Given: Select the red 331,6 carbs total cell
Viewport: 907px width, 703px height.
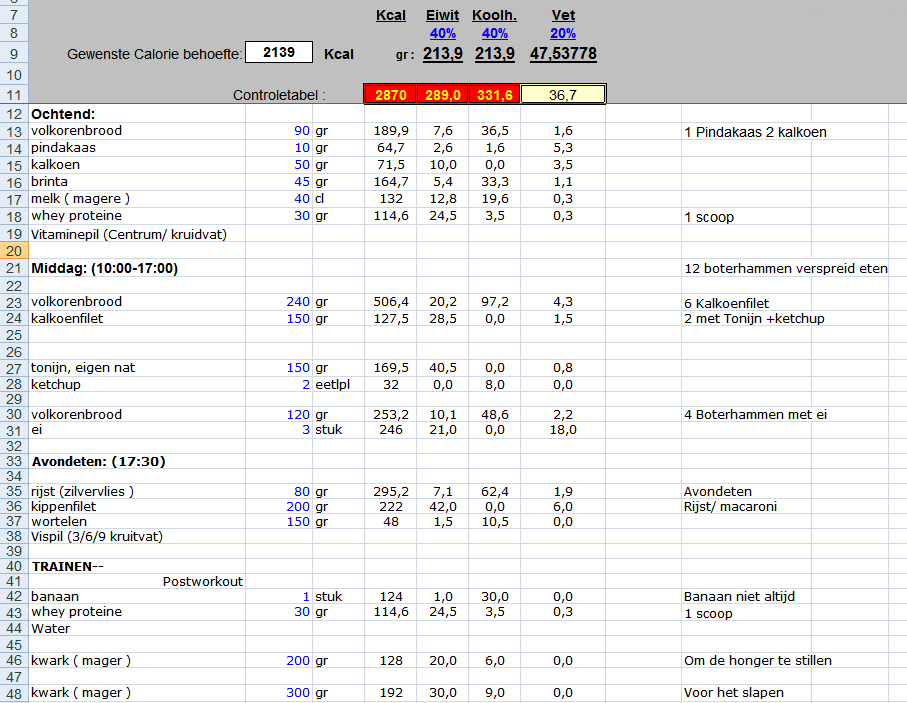Looking at the screenshot, I should coord(495,94).
